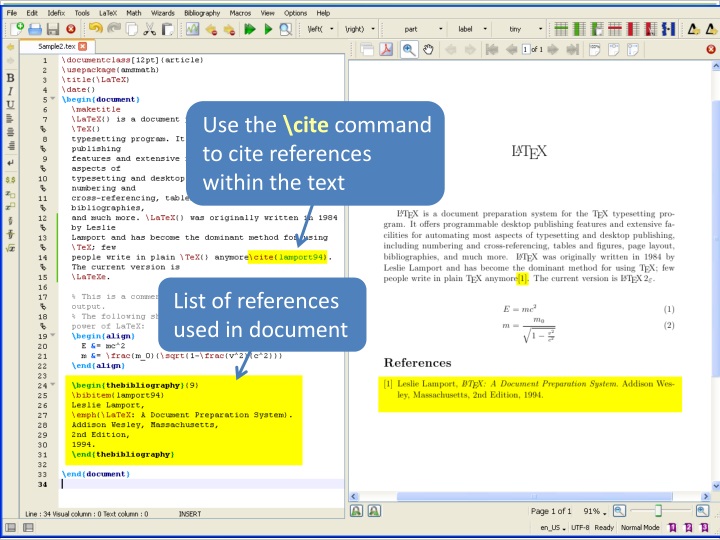720x540 pixels.
Task: Close the preview pane with red X
Action: (711, 49)
